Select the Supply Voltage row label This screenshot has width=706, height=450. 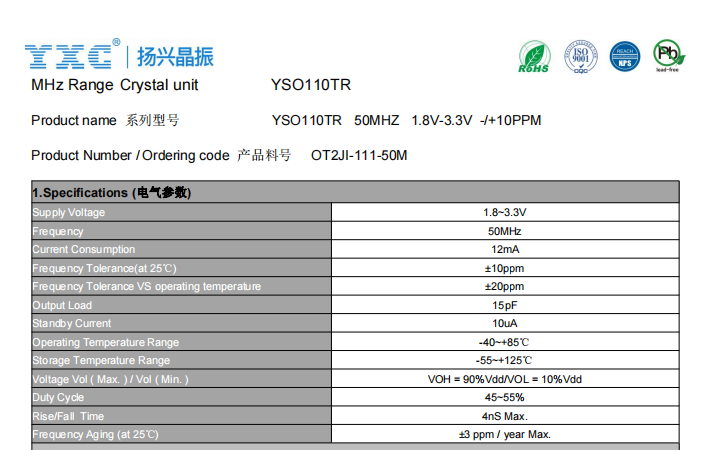(x=68, y=212)
